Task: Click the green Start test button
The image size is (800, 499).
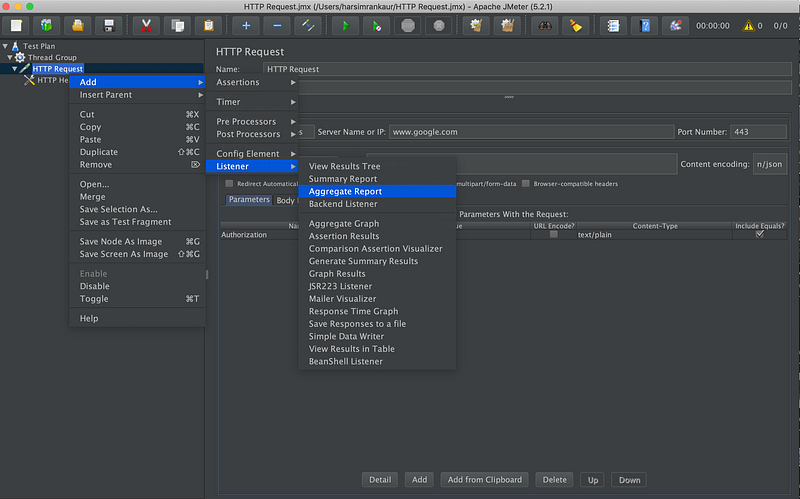Action: (x=345, y=25)
